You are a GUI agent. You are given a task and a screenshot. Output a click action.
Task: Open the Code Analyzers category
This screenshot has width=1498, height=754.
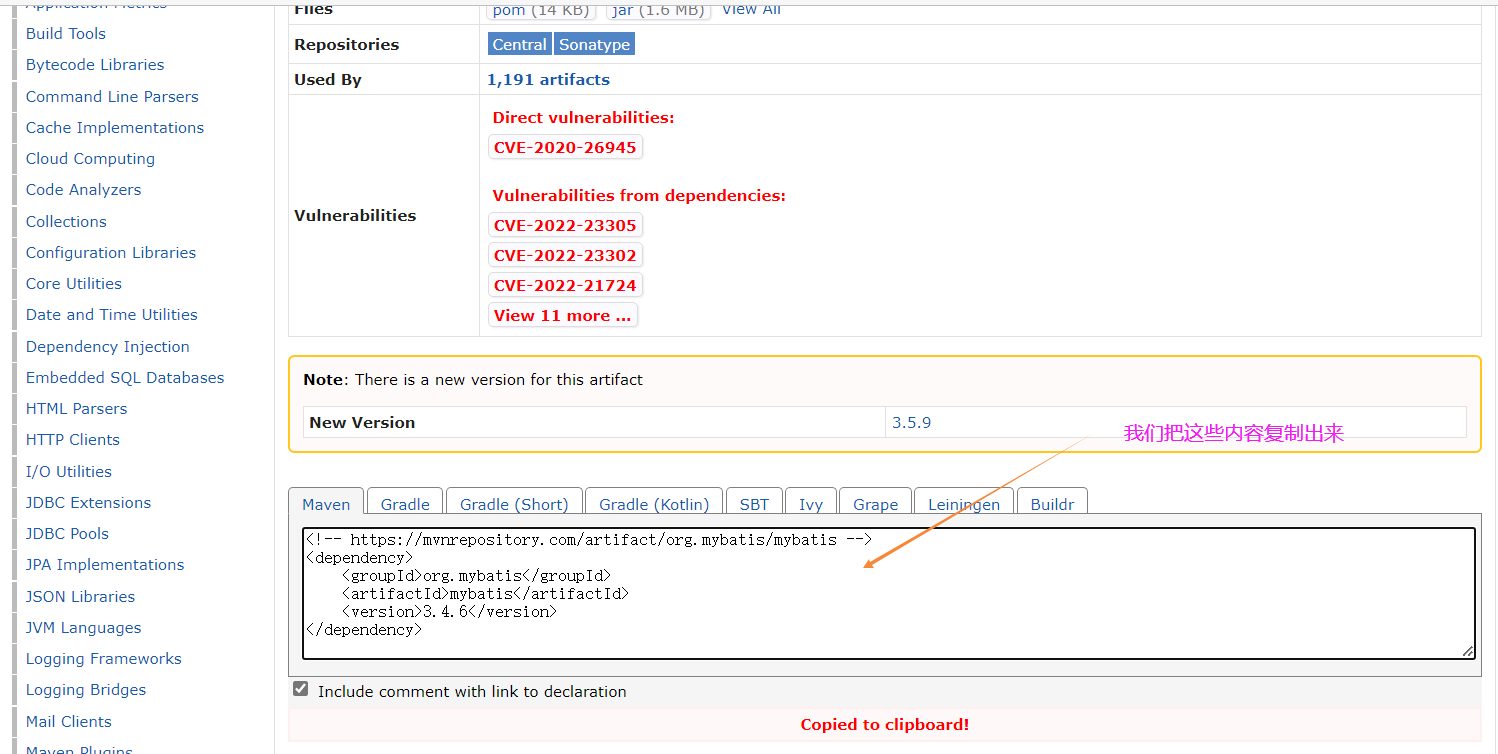point(83,189)
